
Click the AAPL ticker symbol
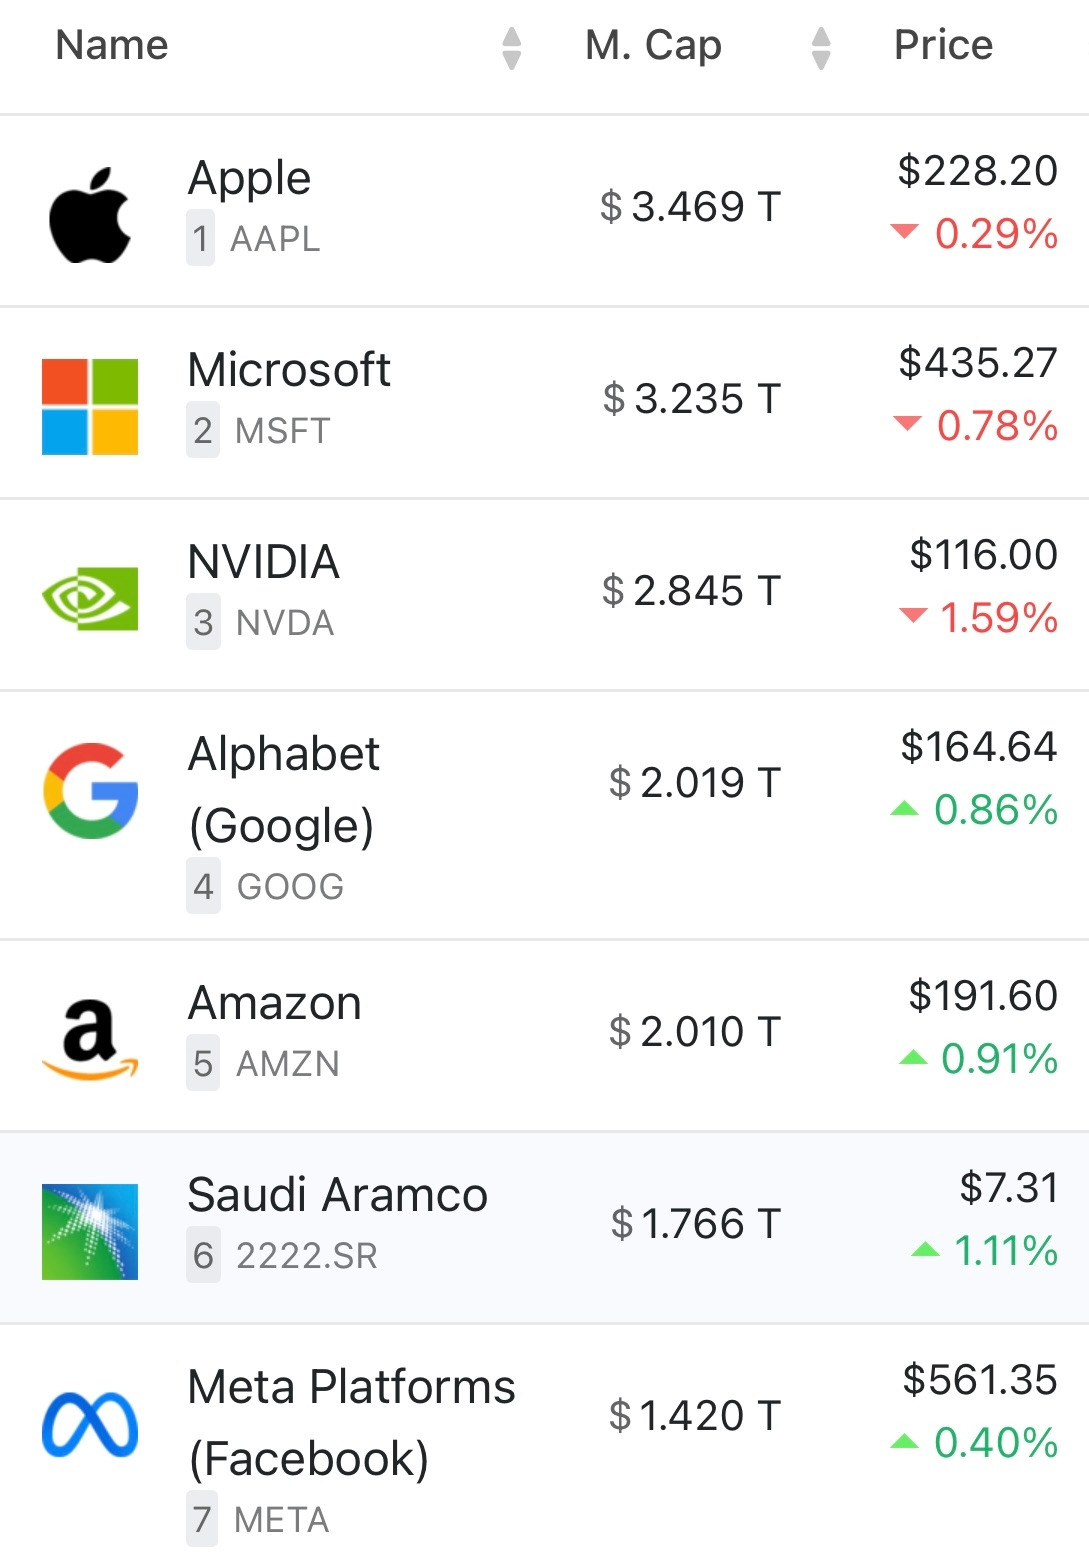click(275, 239)
